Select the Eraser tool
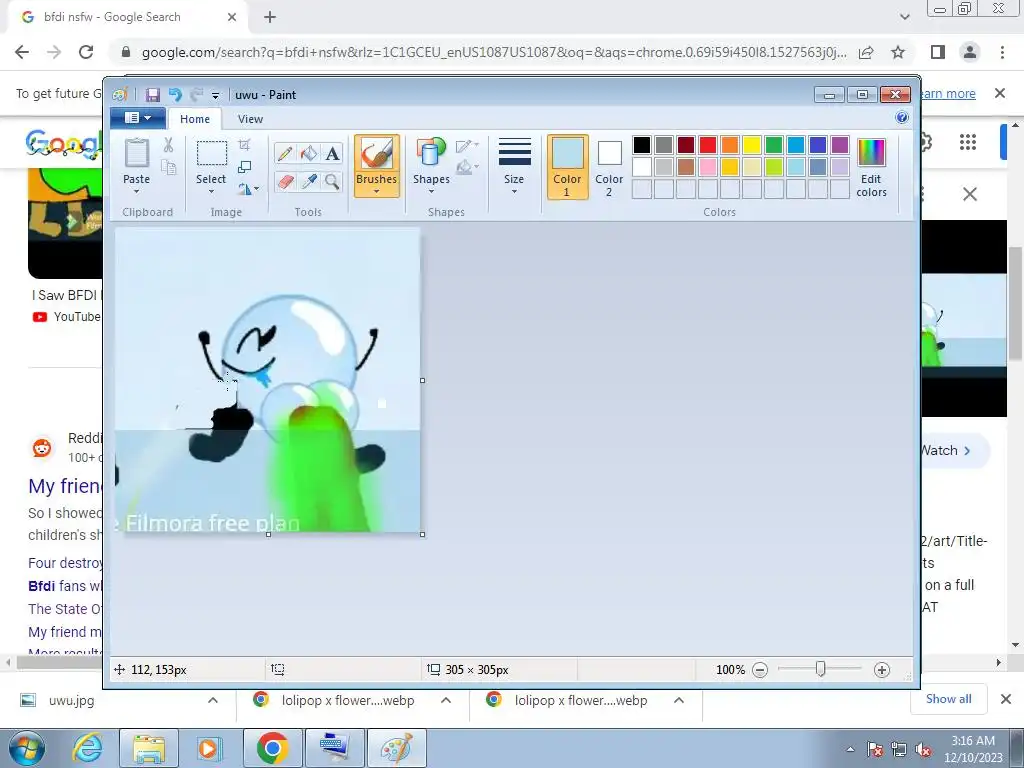 coord(285,181)
